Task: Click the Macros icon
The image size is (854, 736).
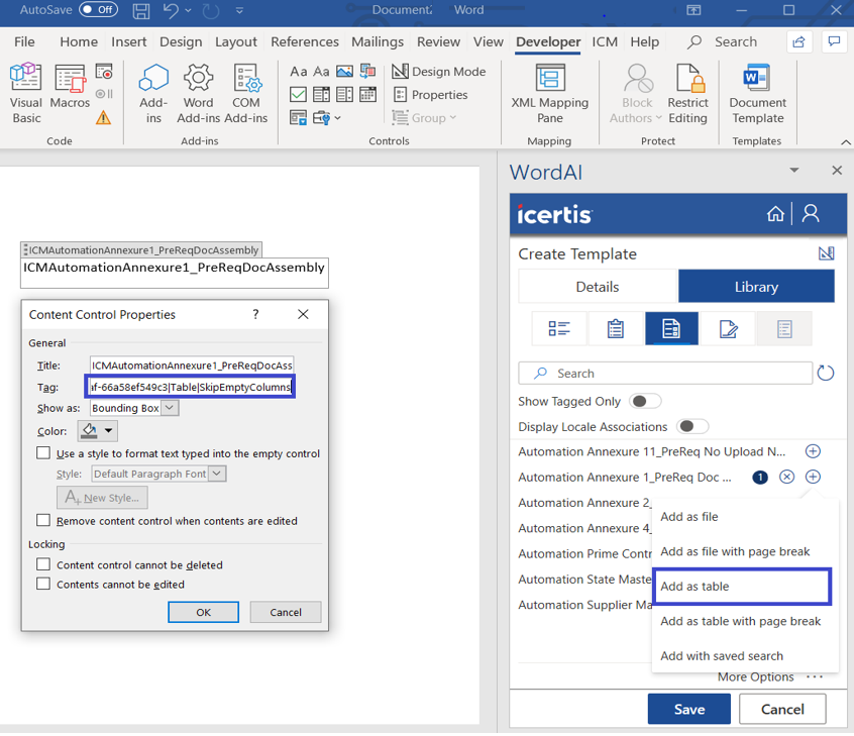Action: point(70,94)
